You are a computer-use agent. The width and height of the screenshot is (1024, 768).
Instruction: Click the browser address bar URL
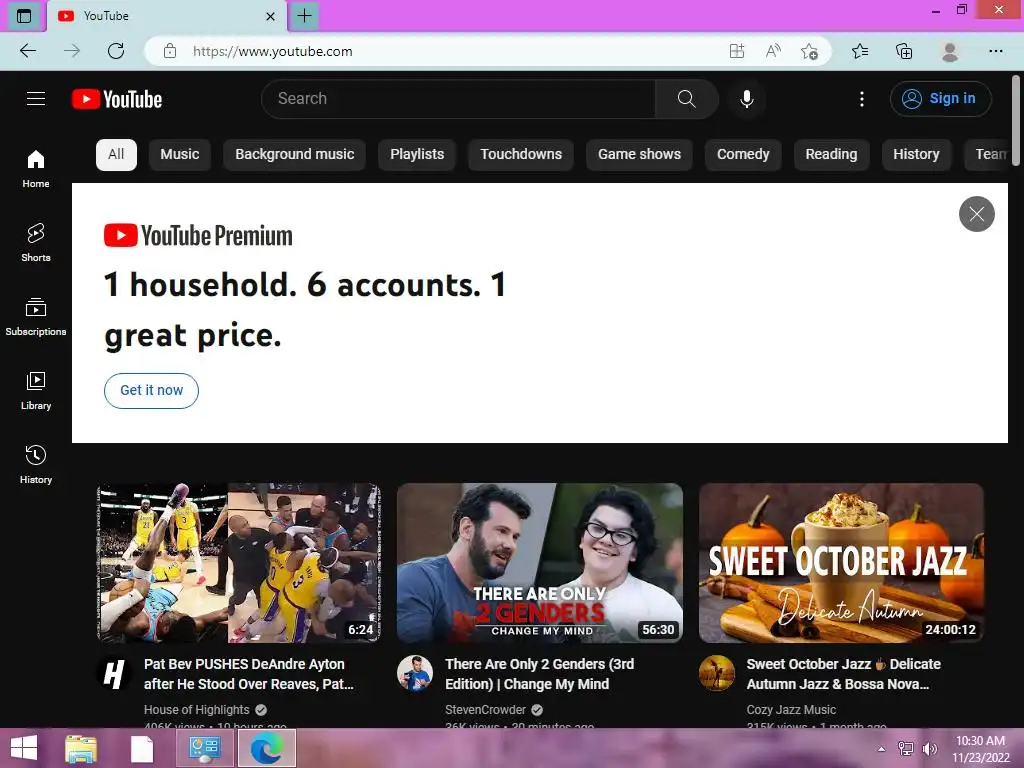tap(272, 51)
